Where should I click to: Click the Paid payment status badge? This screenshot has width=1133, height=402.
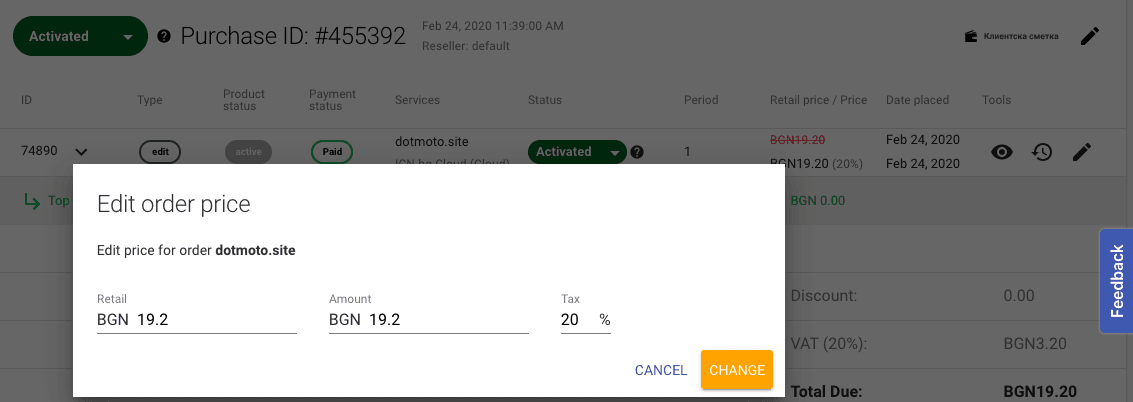(331, 152)
